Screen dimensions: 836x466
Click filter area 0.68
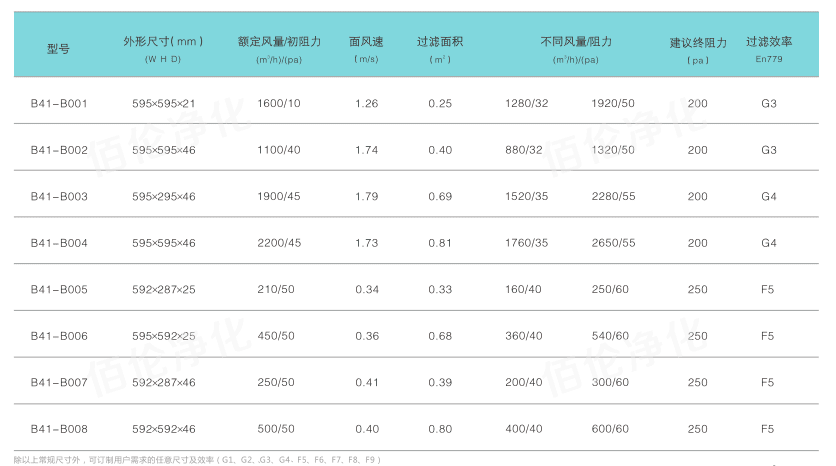[x=440, y=336]
